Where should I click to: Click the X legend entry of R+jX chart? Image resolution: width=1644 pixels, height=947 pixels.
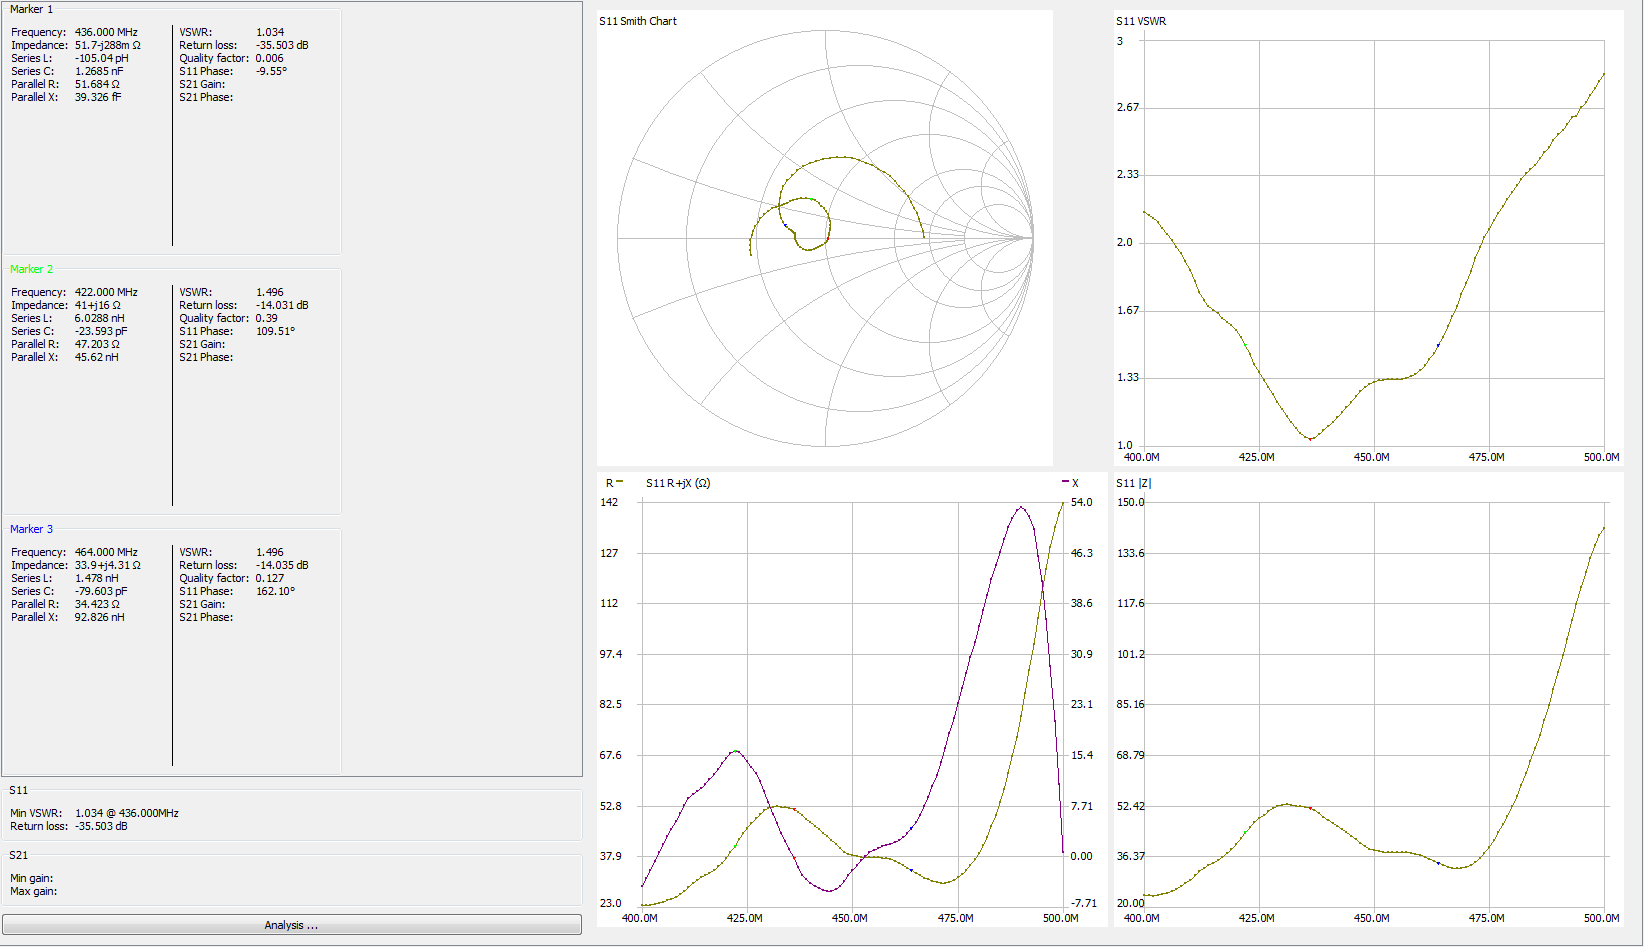tap(1070, 483)
